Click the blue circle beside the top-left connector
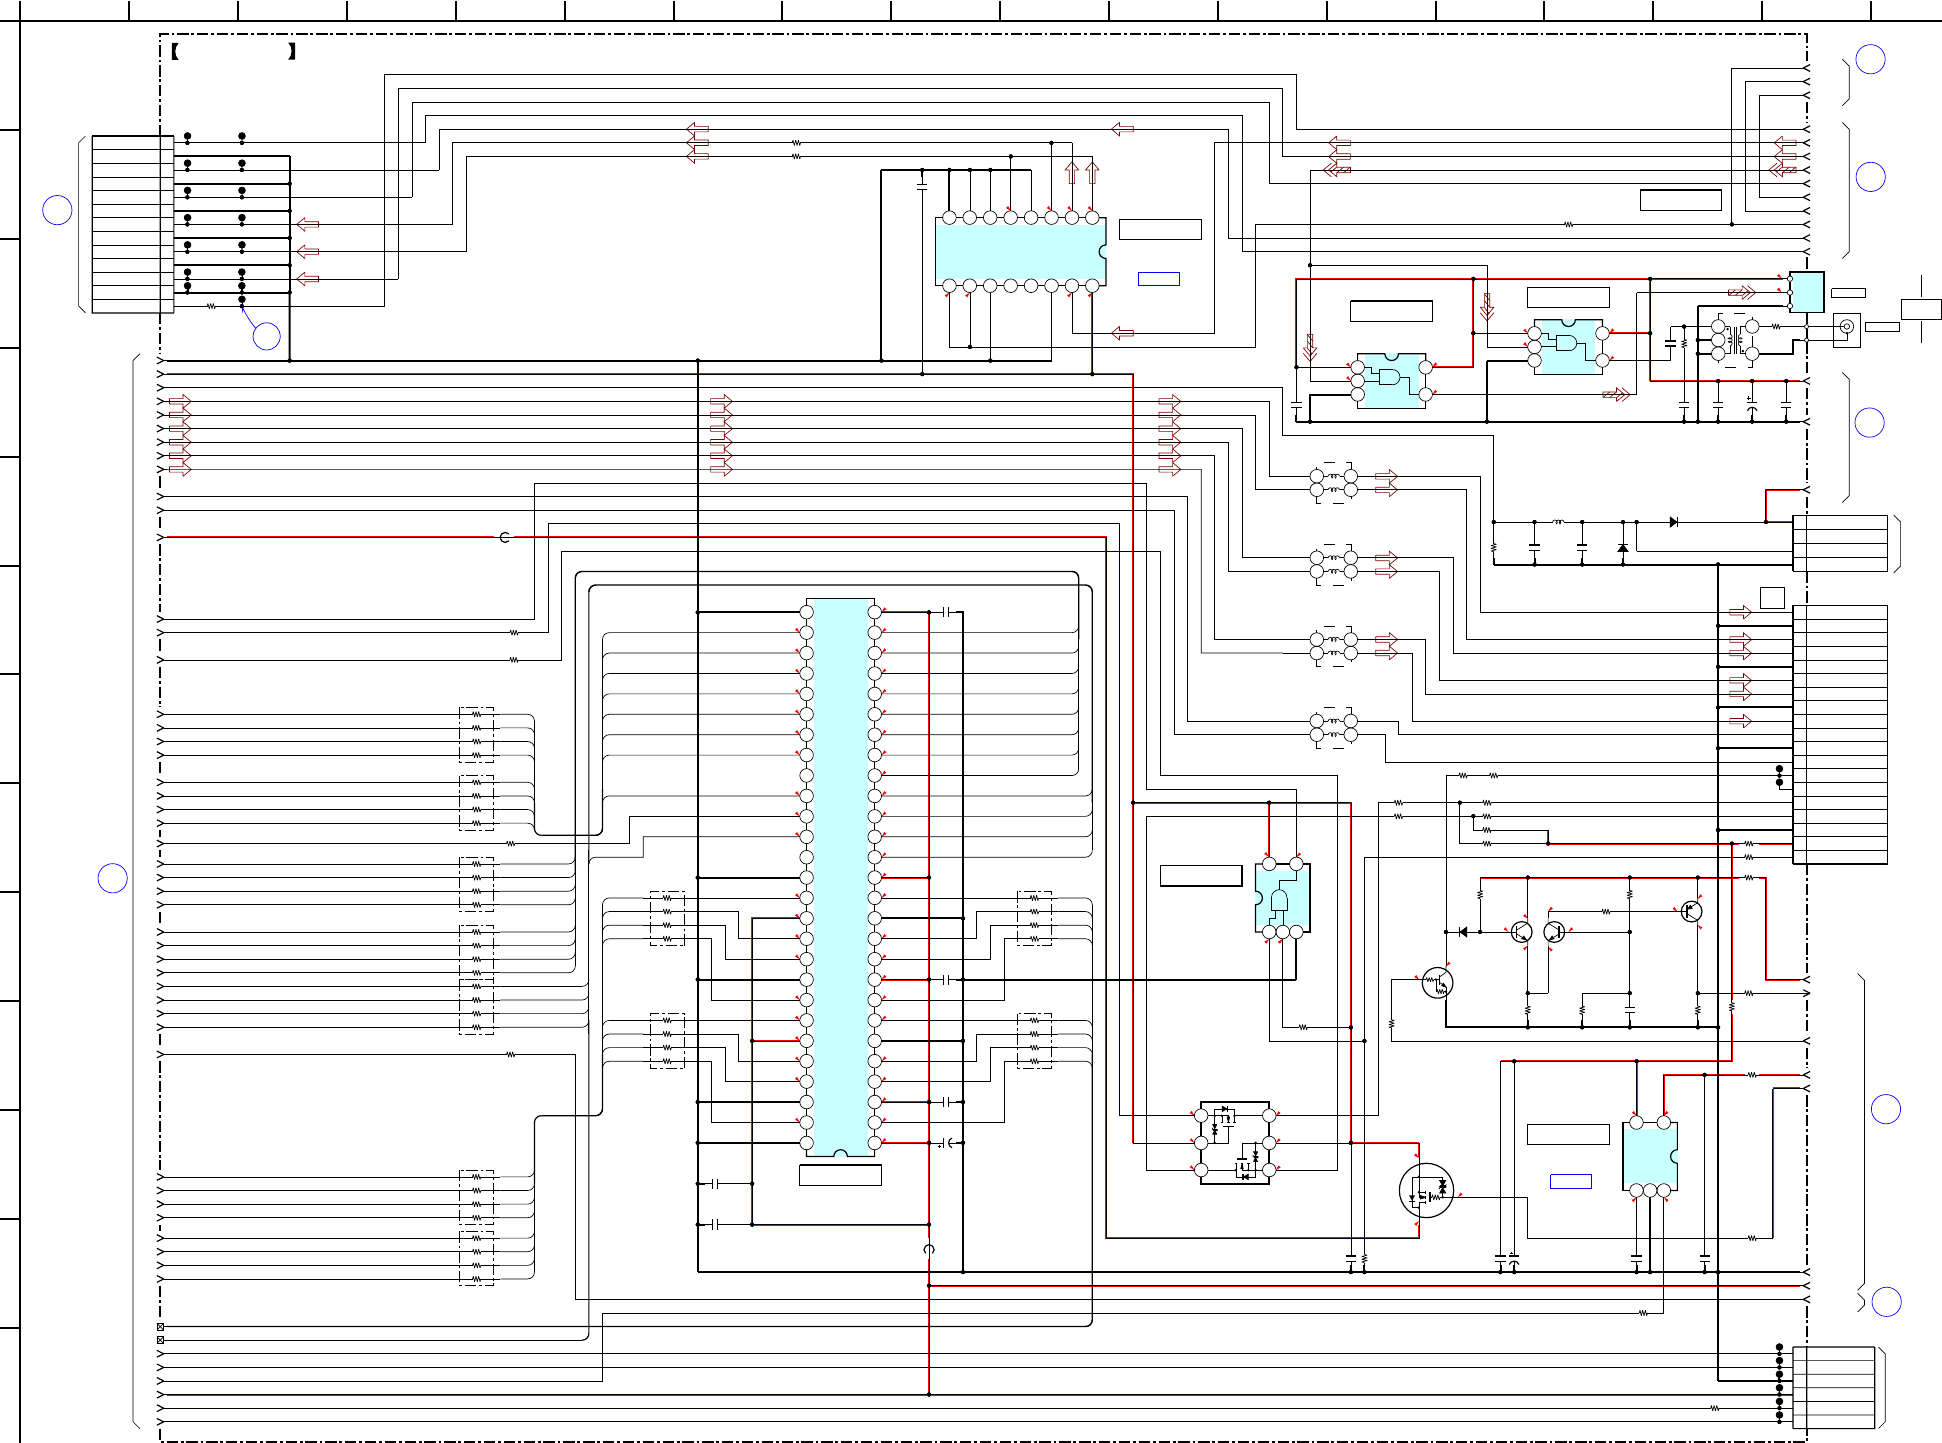The height and width of the screenshot is (1443, 1942). coord(58,210)
